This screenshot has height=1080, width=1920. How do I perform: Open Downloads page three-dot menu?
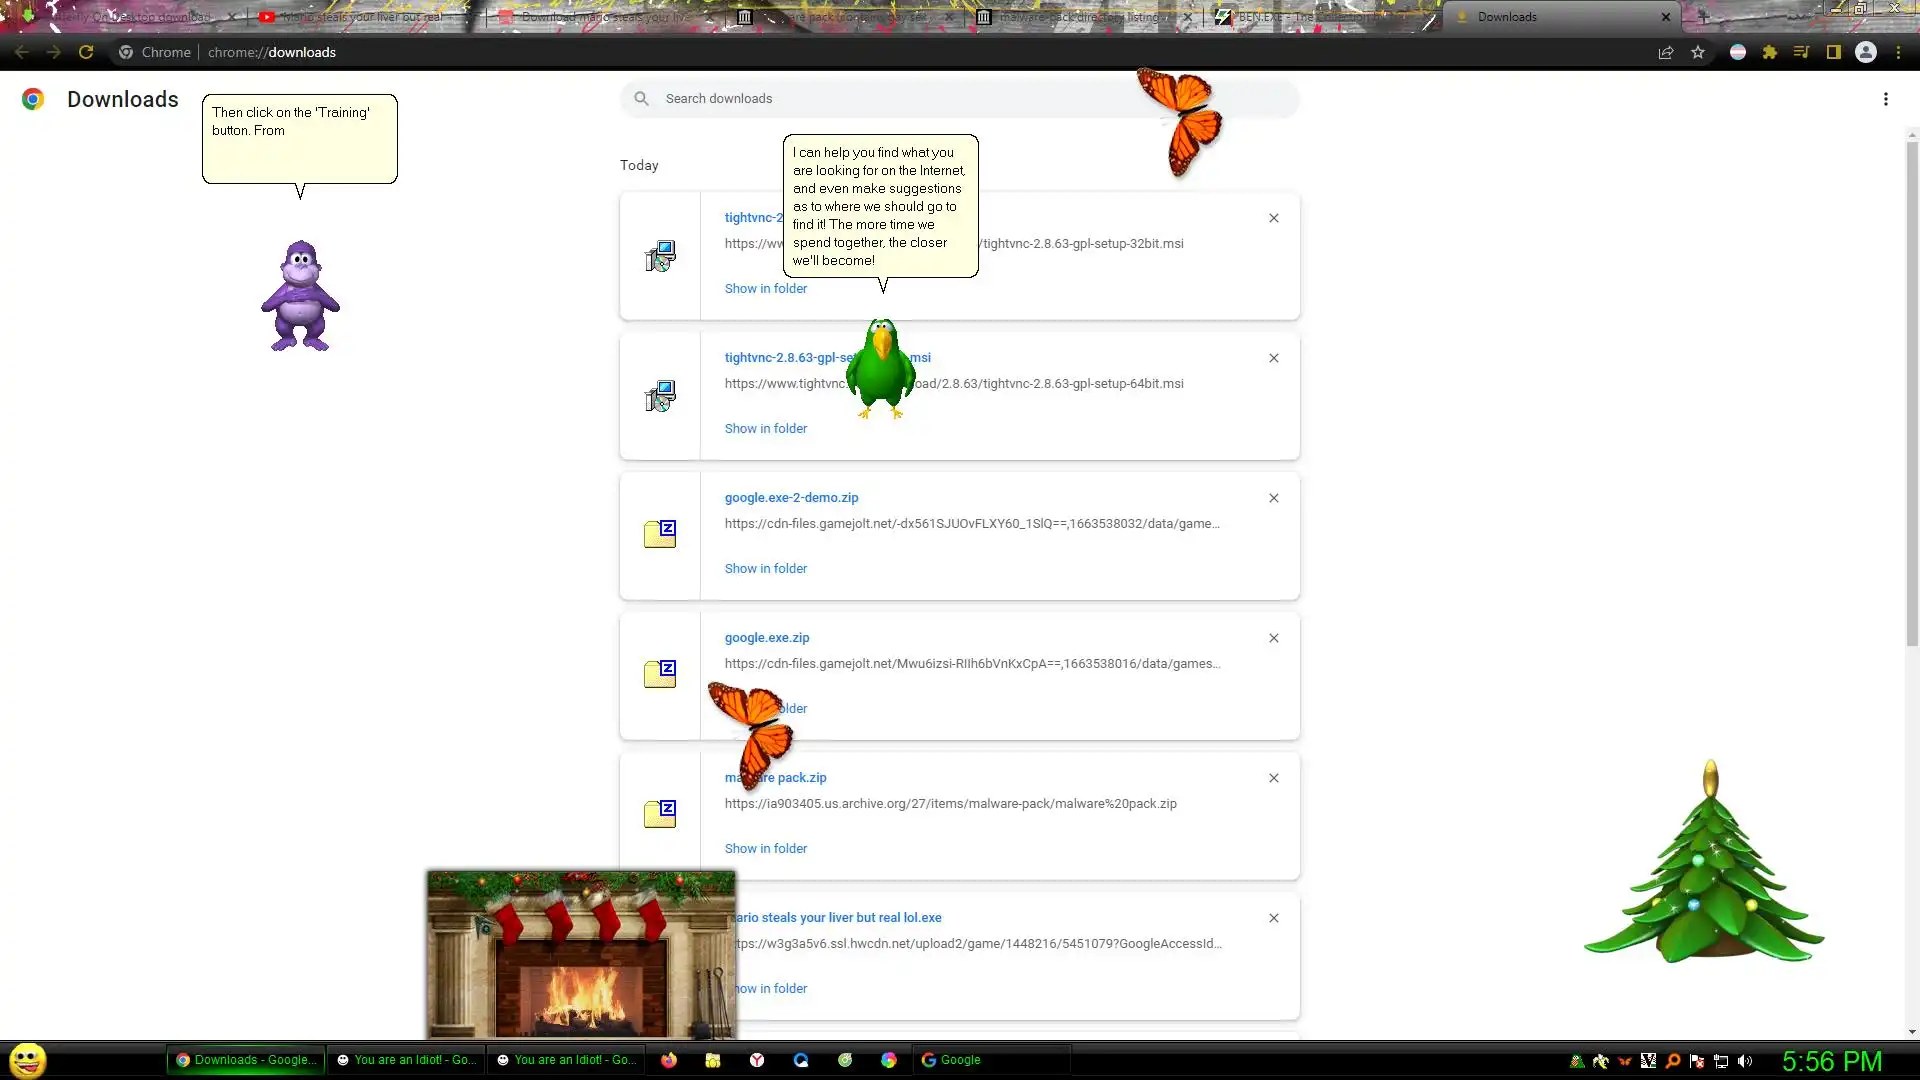point(1886,99)
